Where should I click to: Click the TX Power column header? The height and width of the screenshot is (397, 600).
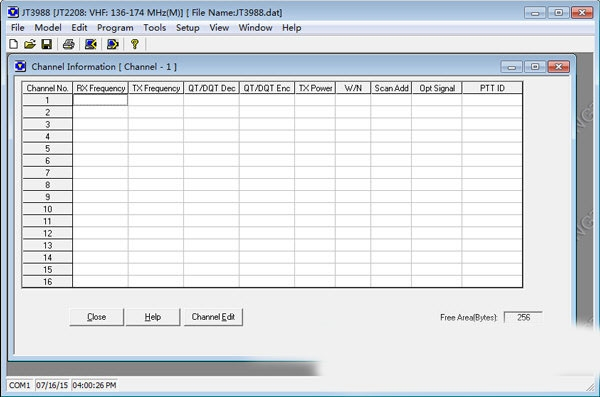(315, 88)
